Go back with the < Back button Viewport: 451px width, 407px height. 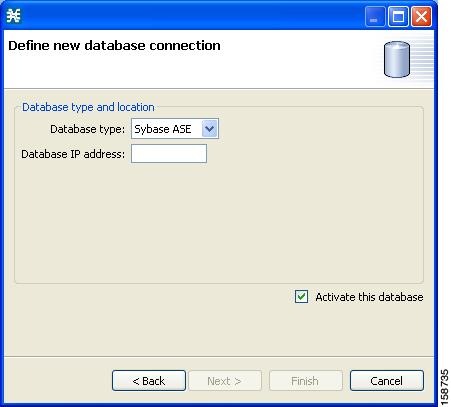click(149, 380)
